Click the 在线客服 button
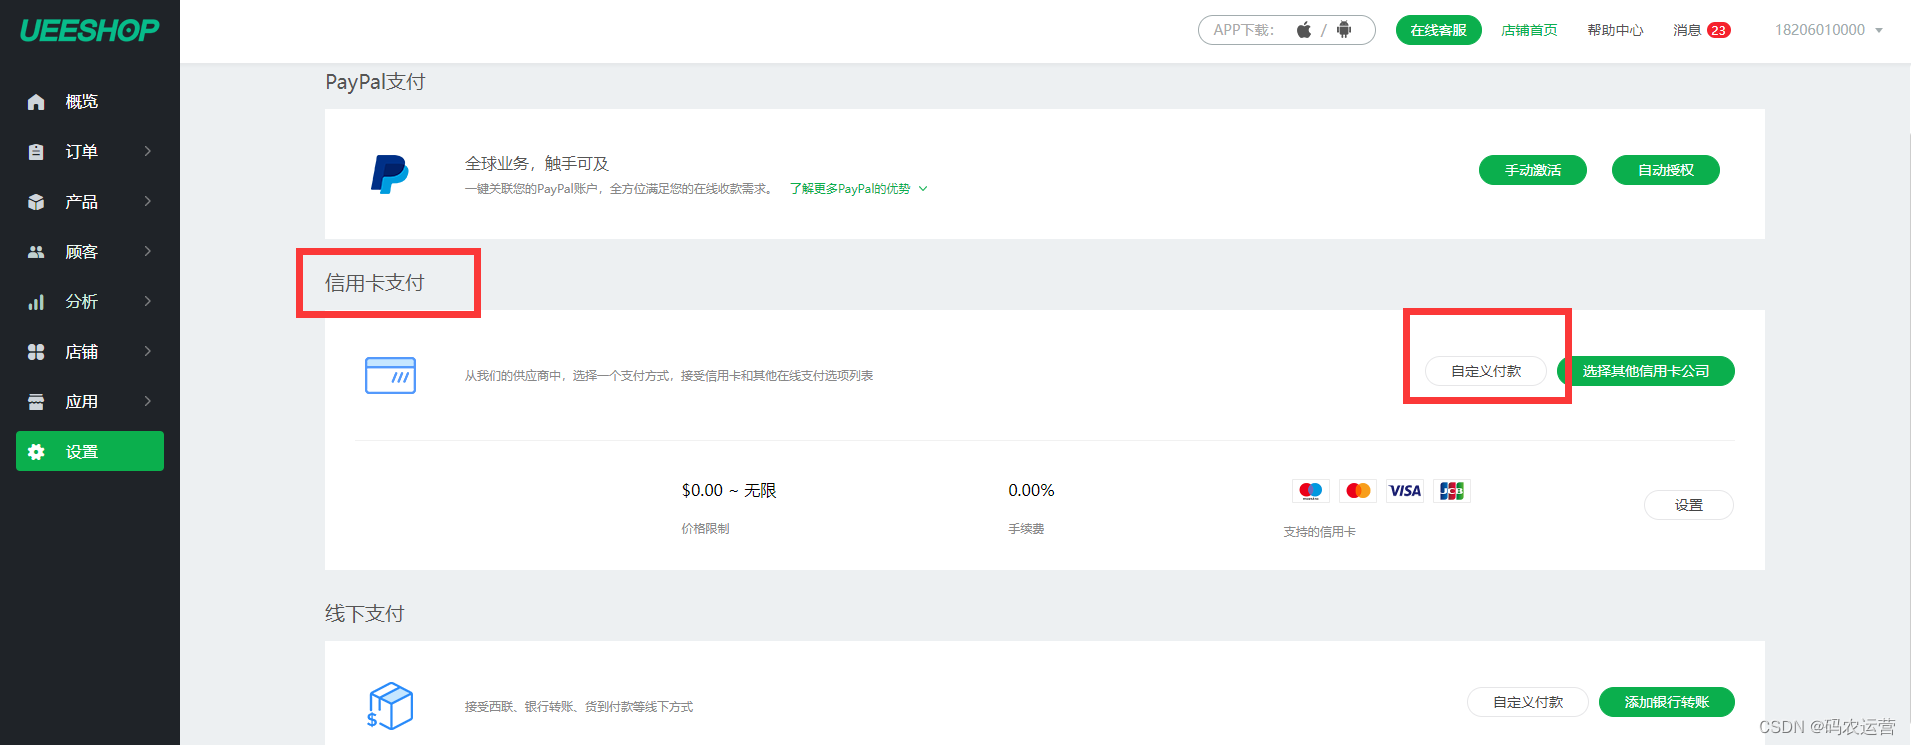The height and width of the screenshot is (745, 1911). click(1438, 30)
